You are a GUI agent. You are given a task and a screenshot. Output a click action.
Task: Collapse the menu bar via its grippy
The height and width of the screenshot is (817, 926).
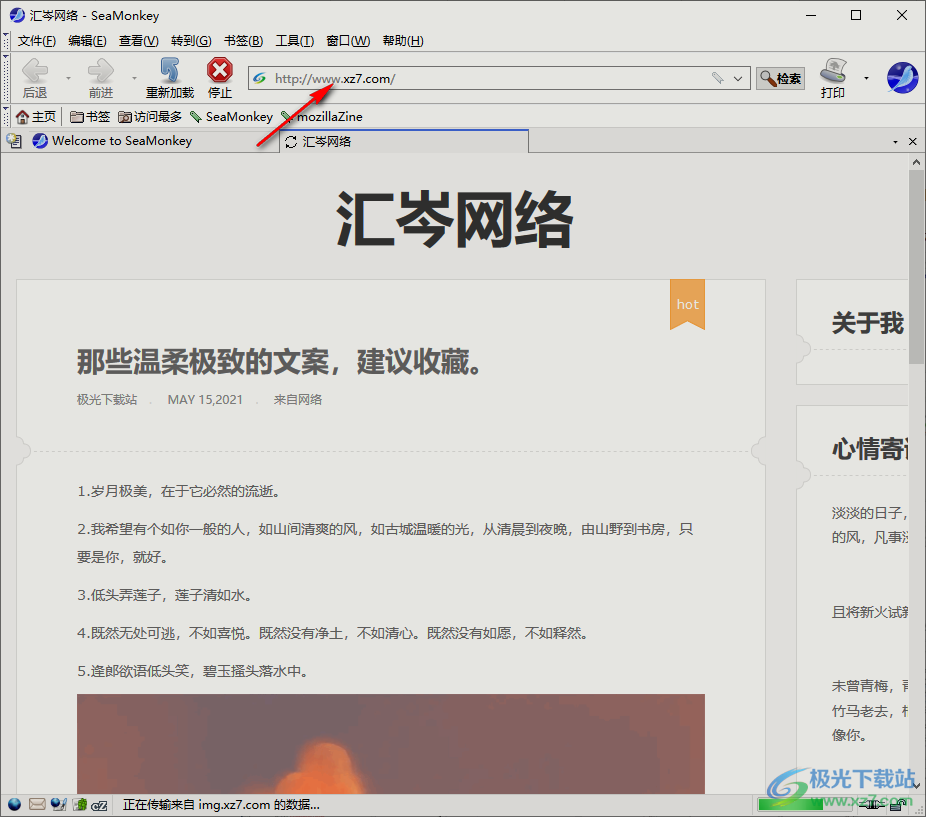tap(5, 40)
